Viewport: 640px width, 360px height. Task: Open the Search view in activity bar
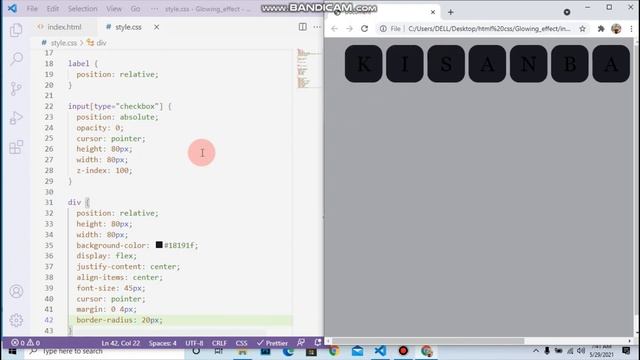coord(16,59)
